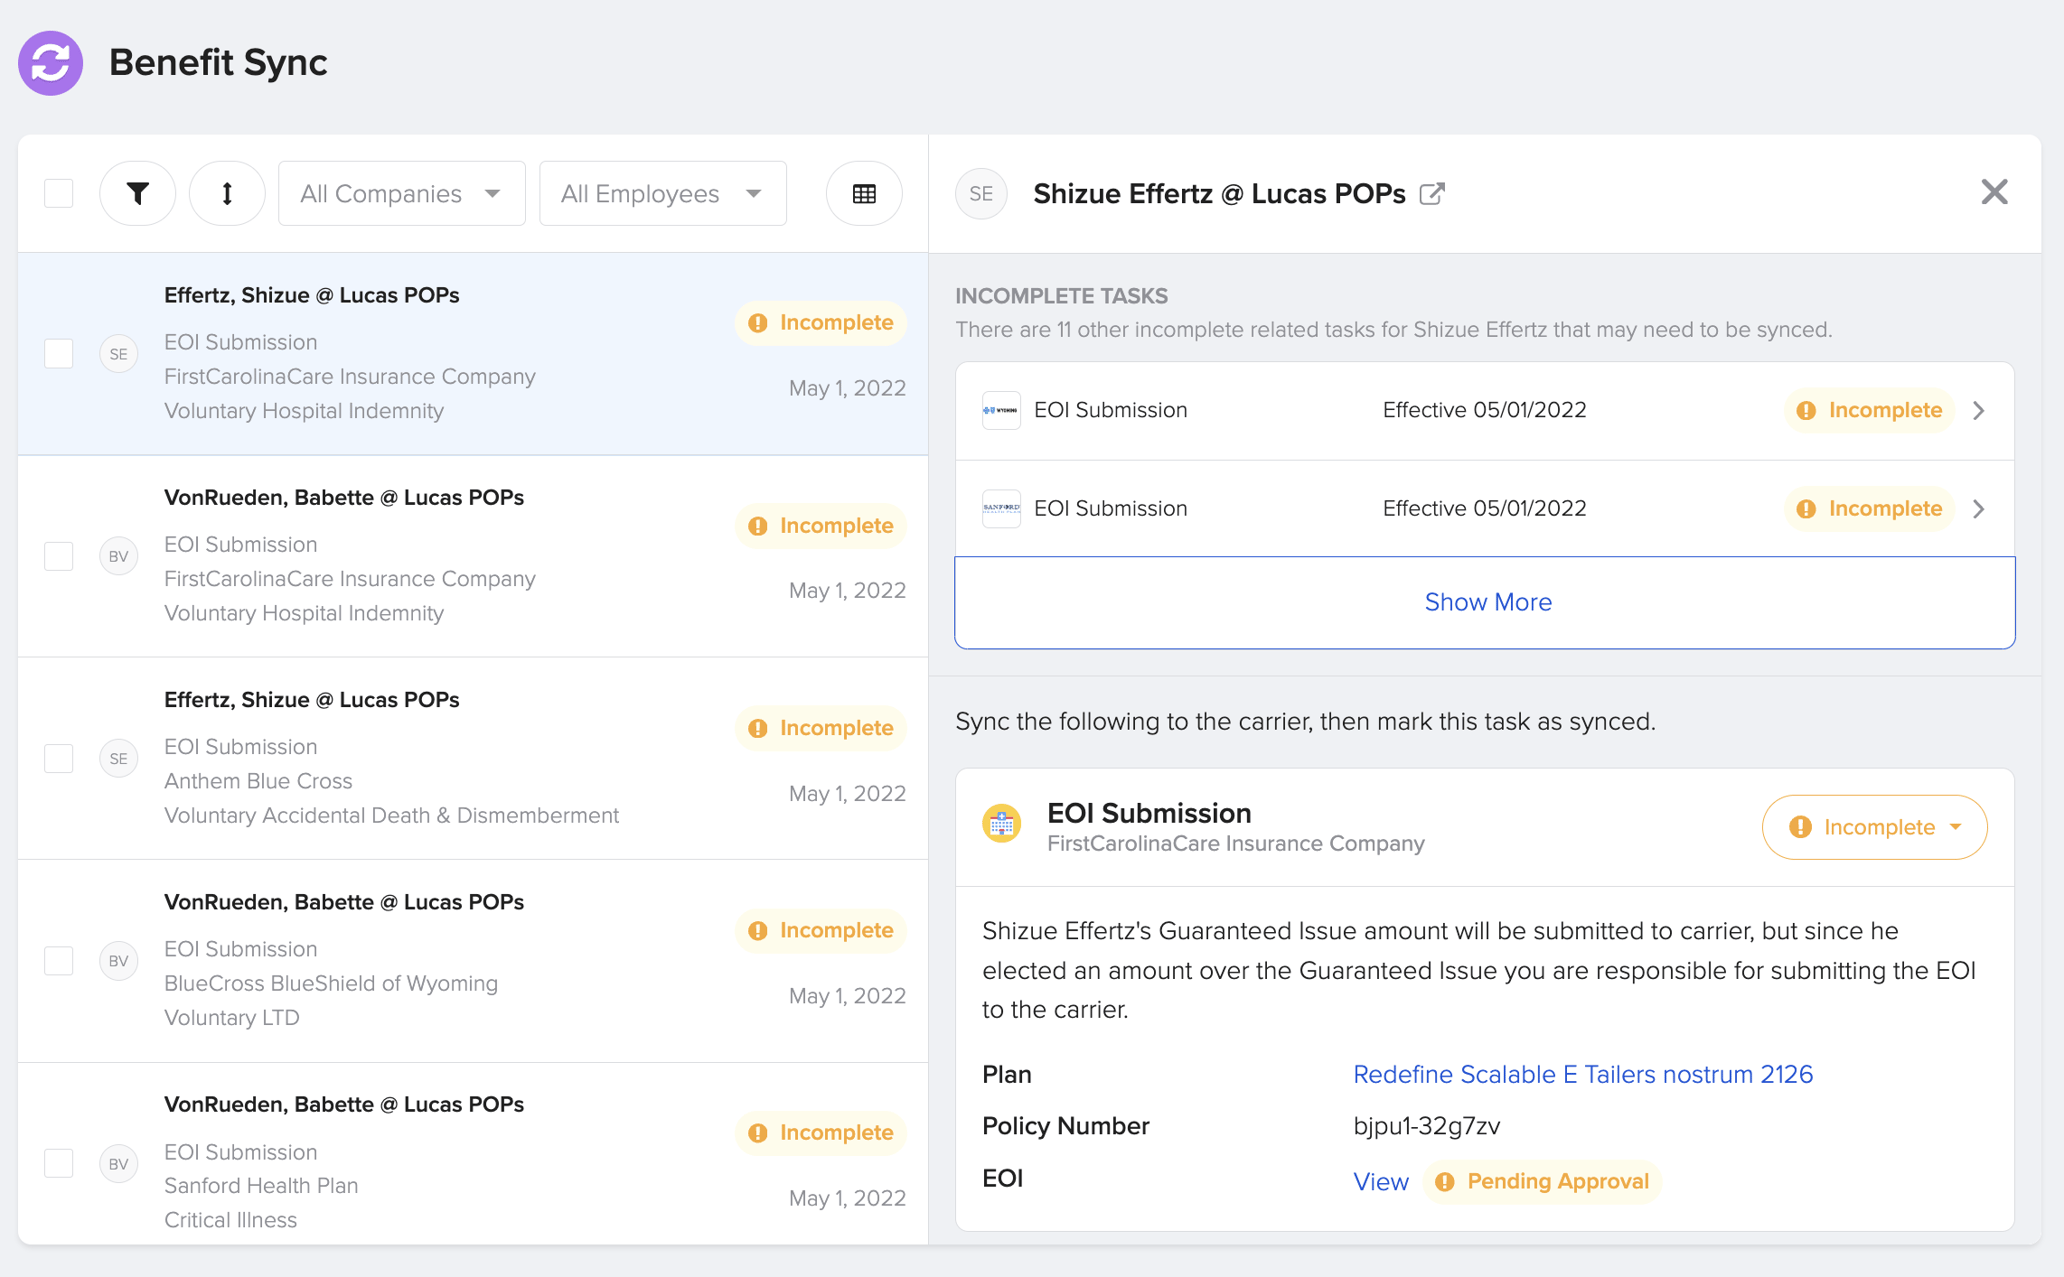
Task: Click the EOI Submission hospital icon
Action: [x=1001, y=824]
